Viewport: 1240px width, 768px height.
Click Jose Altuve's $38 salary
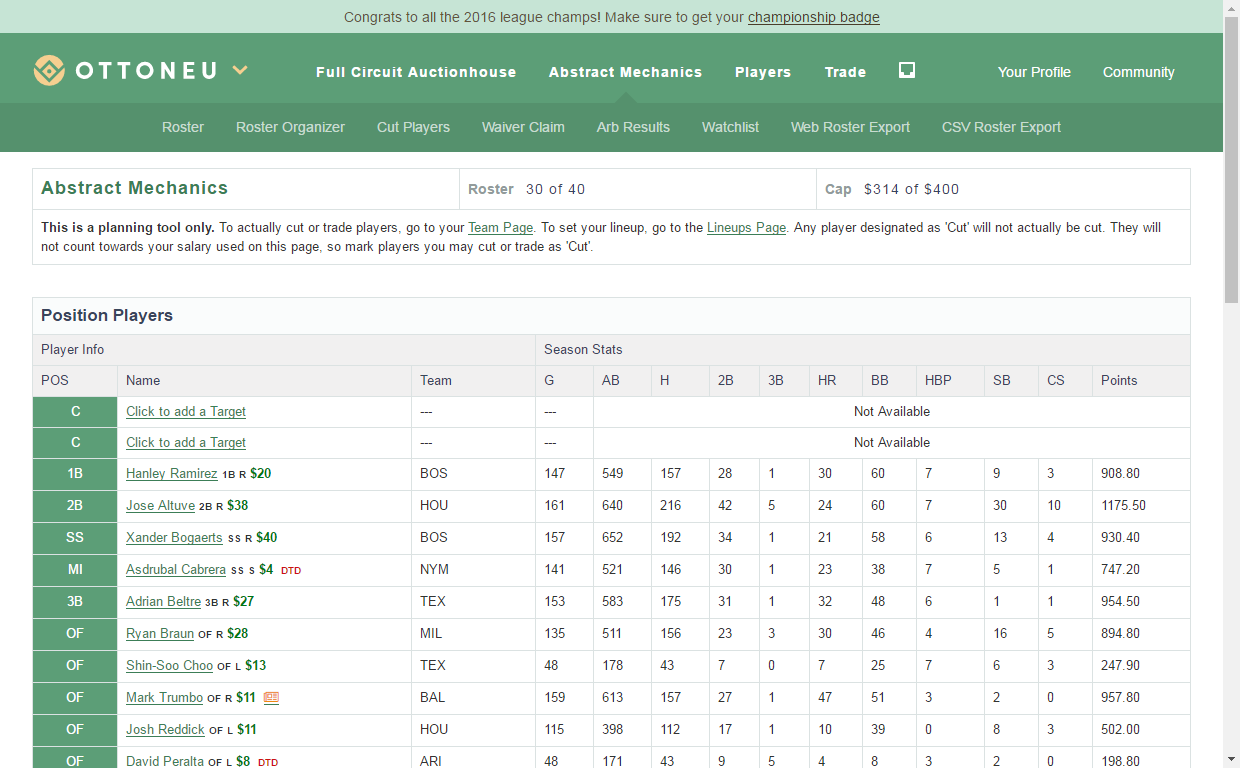[237, 506]
